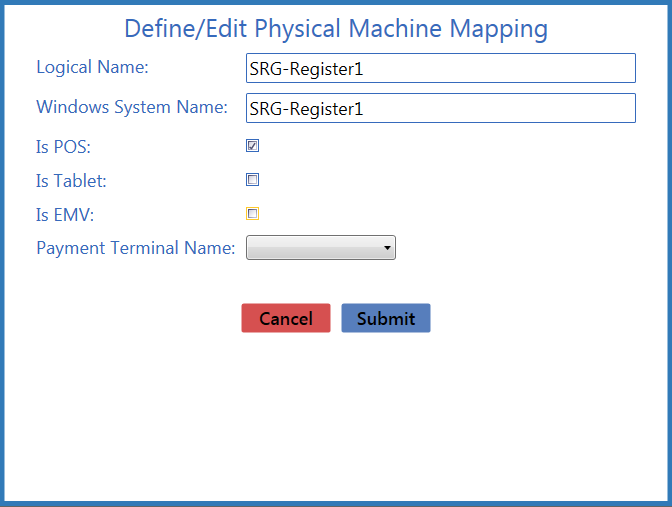
Task: Click into the Logical Name text field
Action: 441,68
